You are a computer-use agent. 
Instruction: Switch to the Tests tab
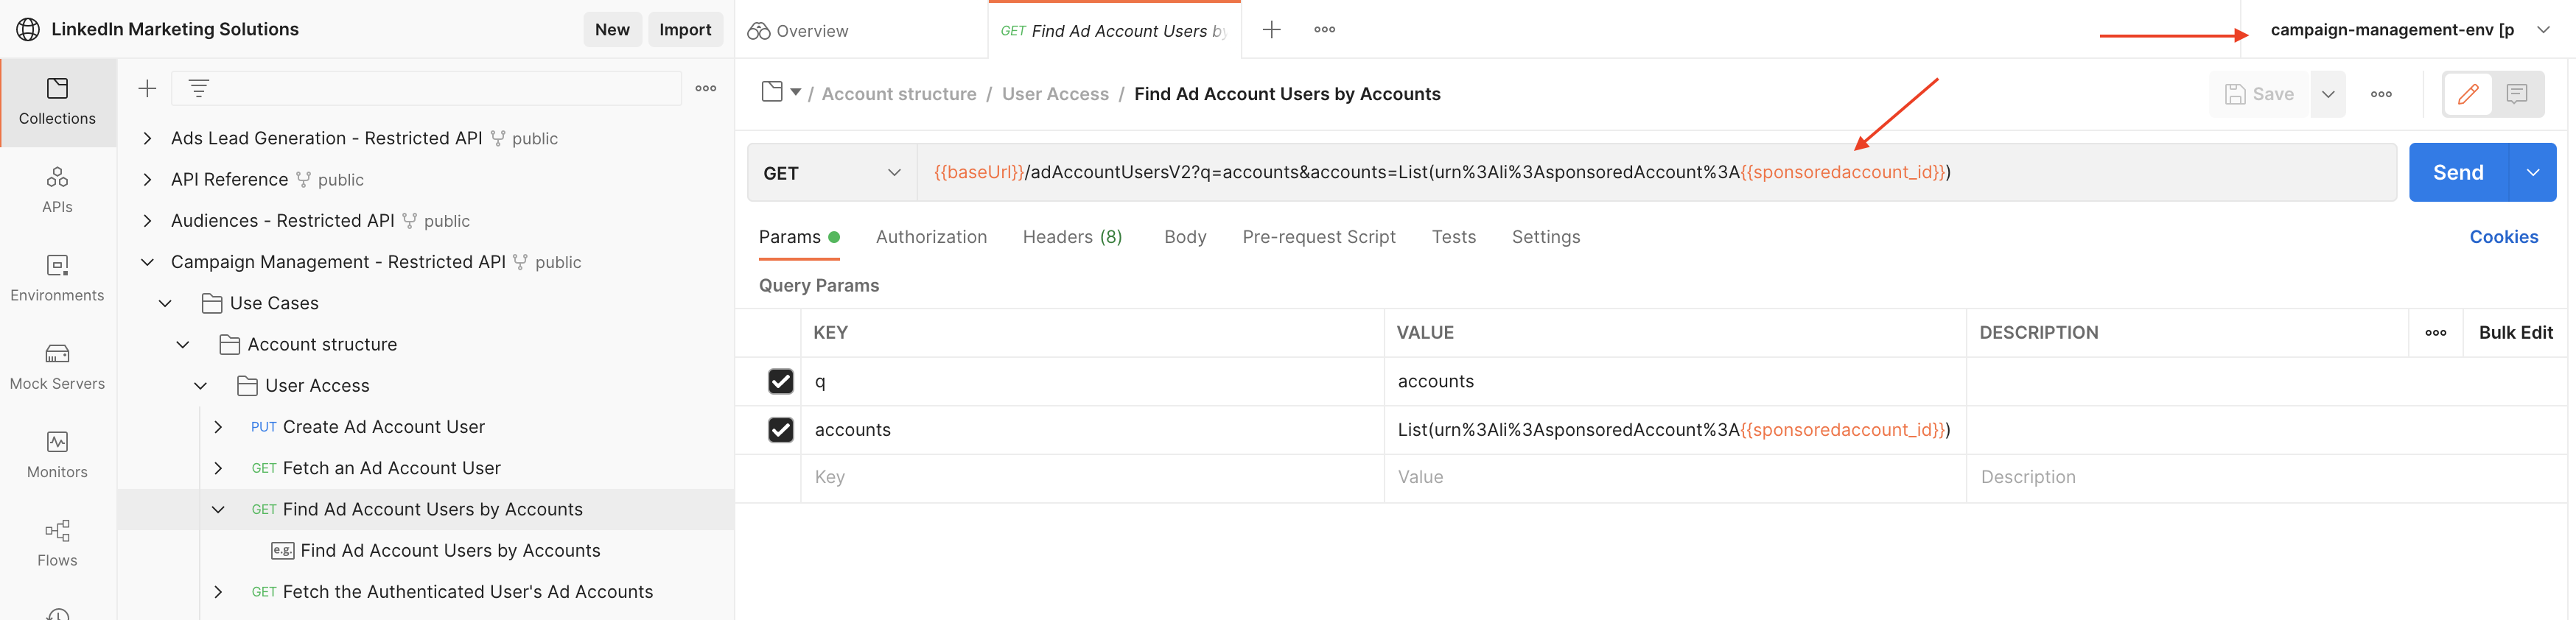[1453, 237]
